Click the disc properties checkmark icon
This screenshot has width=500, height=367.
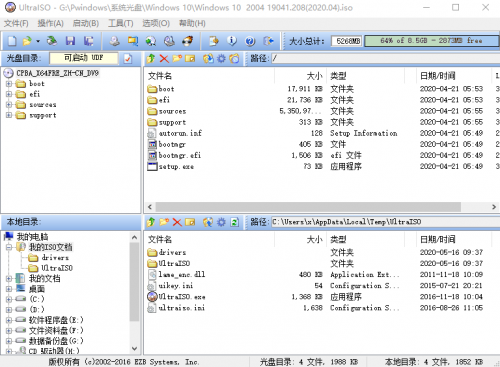(128, 59)
